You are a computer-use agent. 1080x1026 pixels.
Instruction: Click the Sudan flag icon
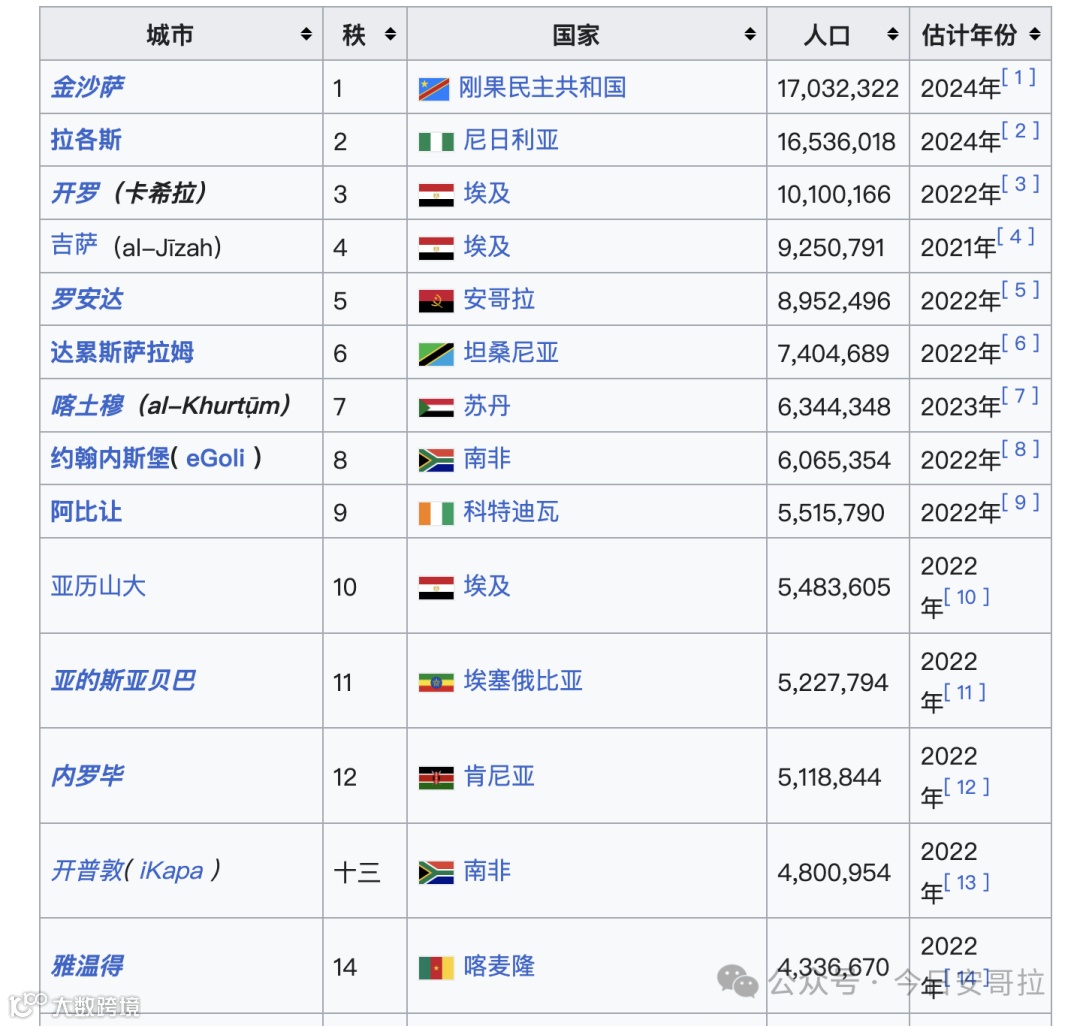(x=436, y=408)
